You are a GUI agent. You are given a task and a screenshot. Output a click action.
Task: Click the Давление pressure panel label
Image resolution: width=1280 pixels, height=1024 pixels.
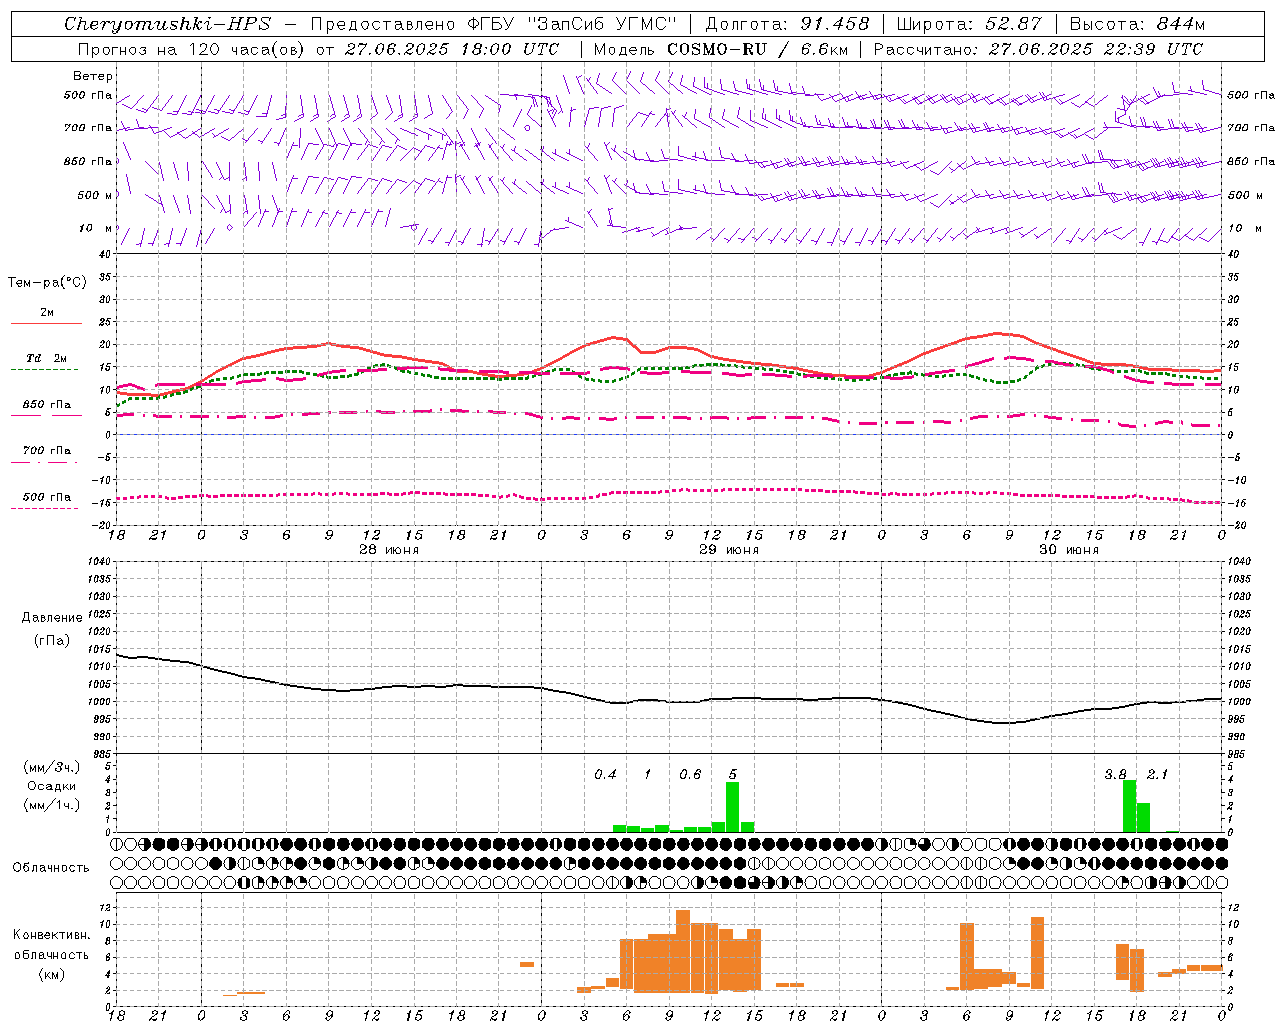(x=52, y=618)
